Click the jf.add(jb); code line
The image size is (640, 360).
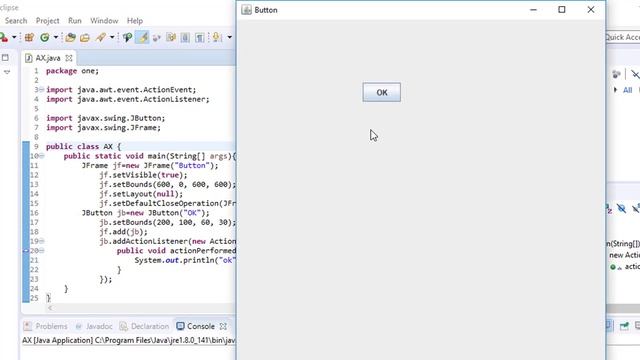coord(123,232)
